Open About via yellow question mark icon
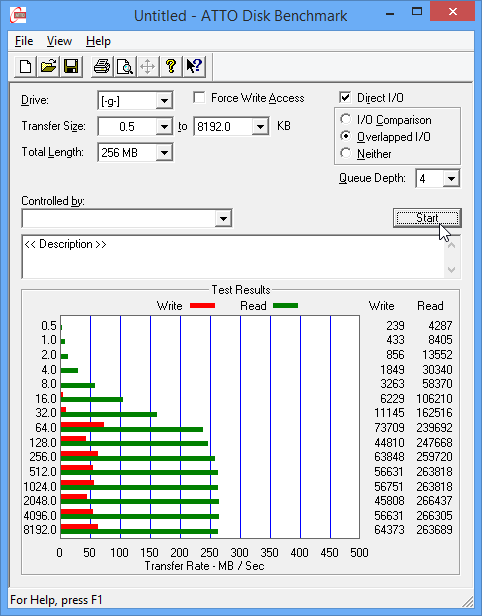482x616 pixels. 170,66
